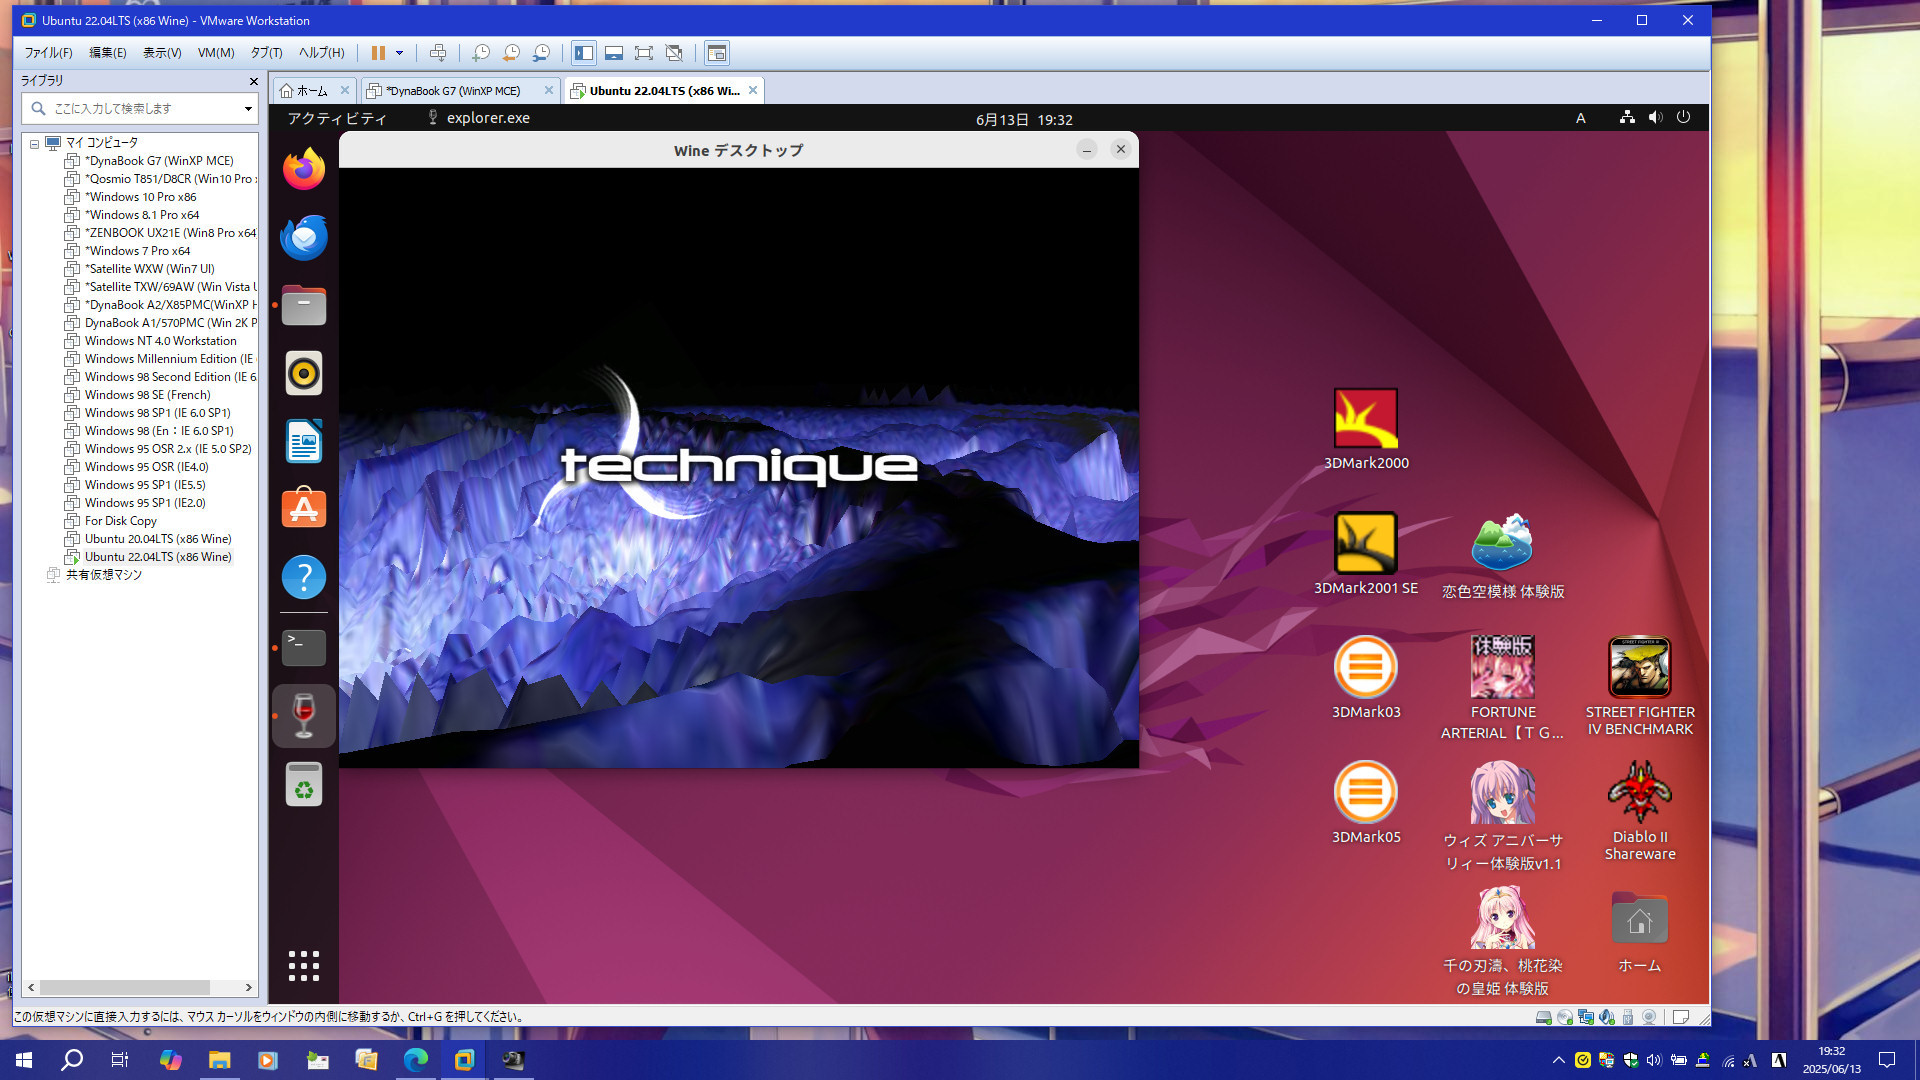1920x1080 pixels.
Task: Click アクティビティ in the Ubuntu top bar
Action: [337, 118]
